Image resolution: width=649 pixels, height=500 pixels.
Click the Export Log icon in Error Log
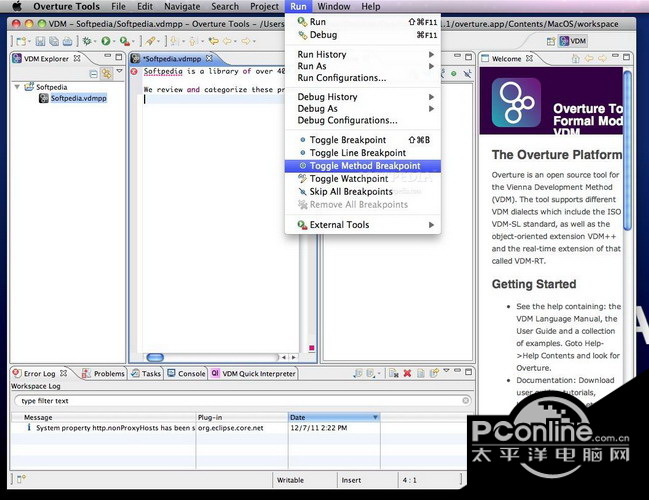[x=358, y=373]
